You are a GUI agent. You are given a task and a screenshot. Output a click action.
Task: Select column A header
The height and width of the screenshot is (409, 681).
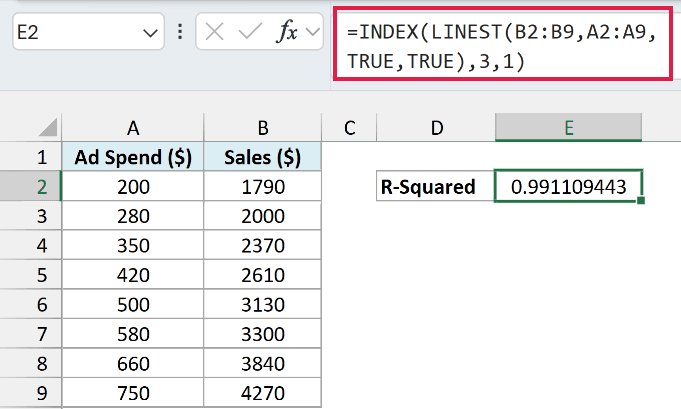(x=133, y=128)
